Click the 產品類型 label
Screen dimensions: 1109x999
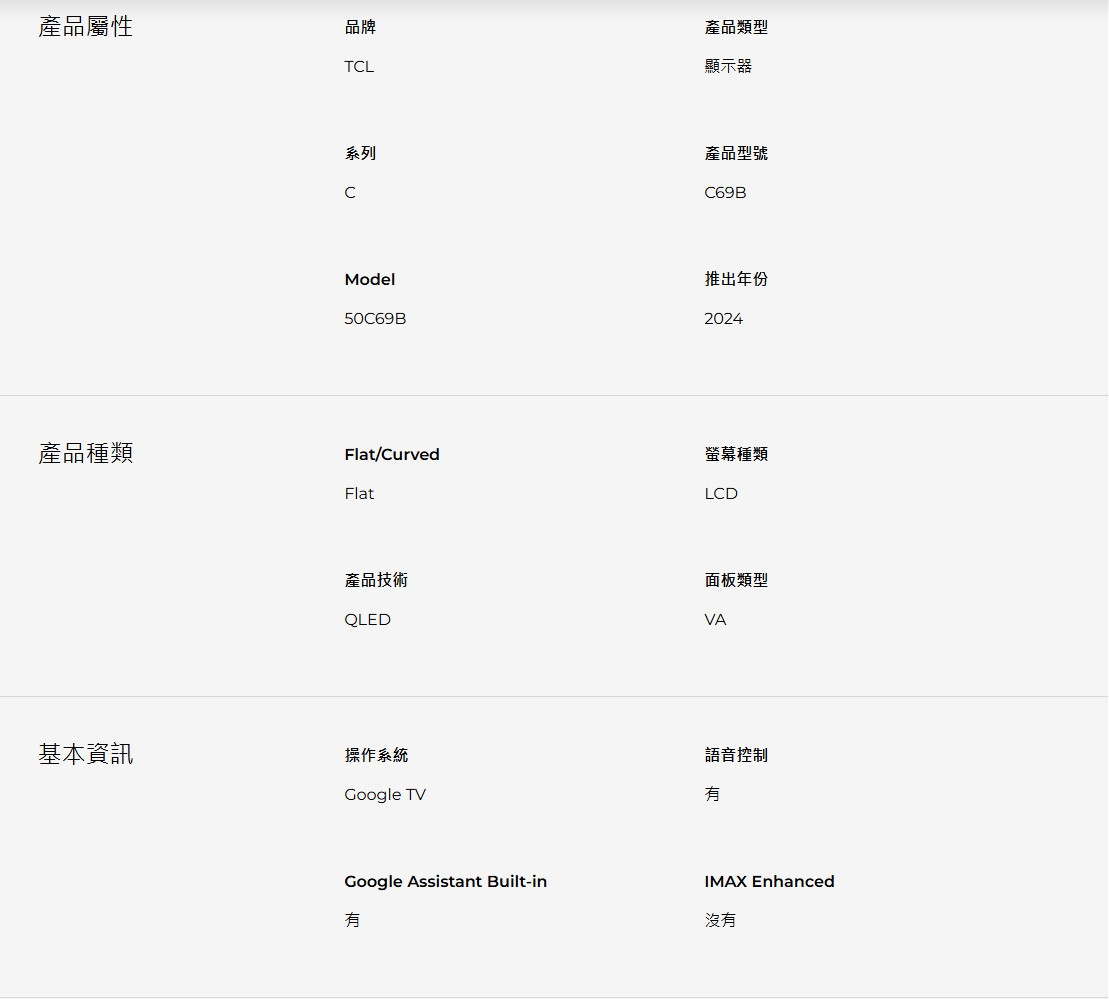coord(736,28)
